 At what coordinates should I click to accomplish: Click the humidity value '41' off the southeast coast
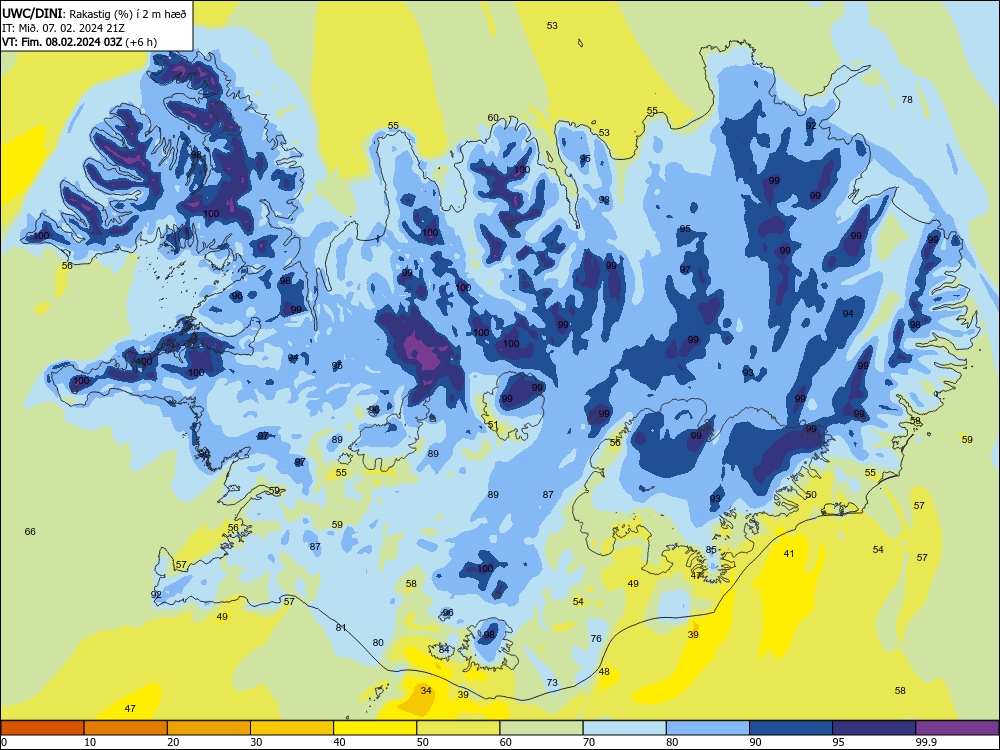click(x=789, y=554)
